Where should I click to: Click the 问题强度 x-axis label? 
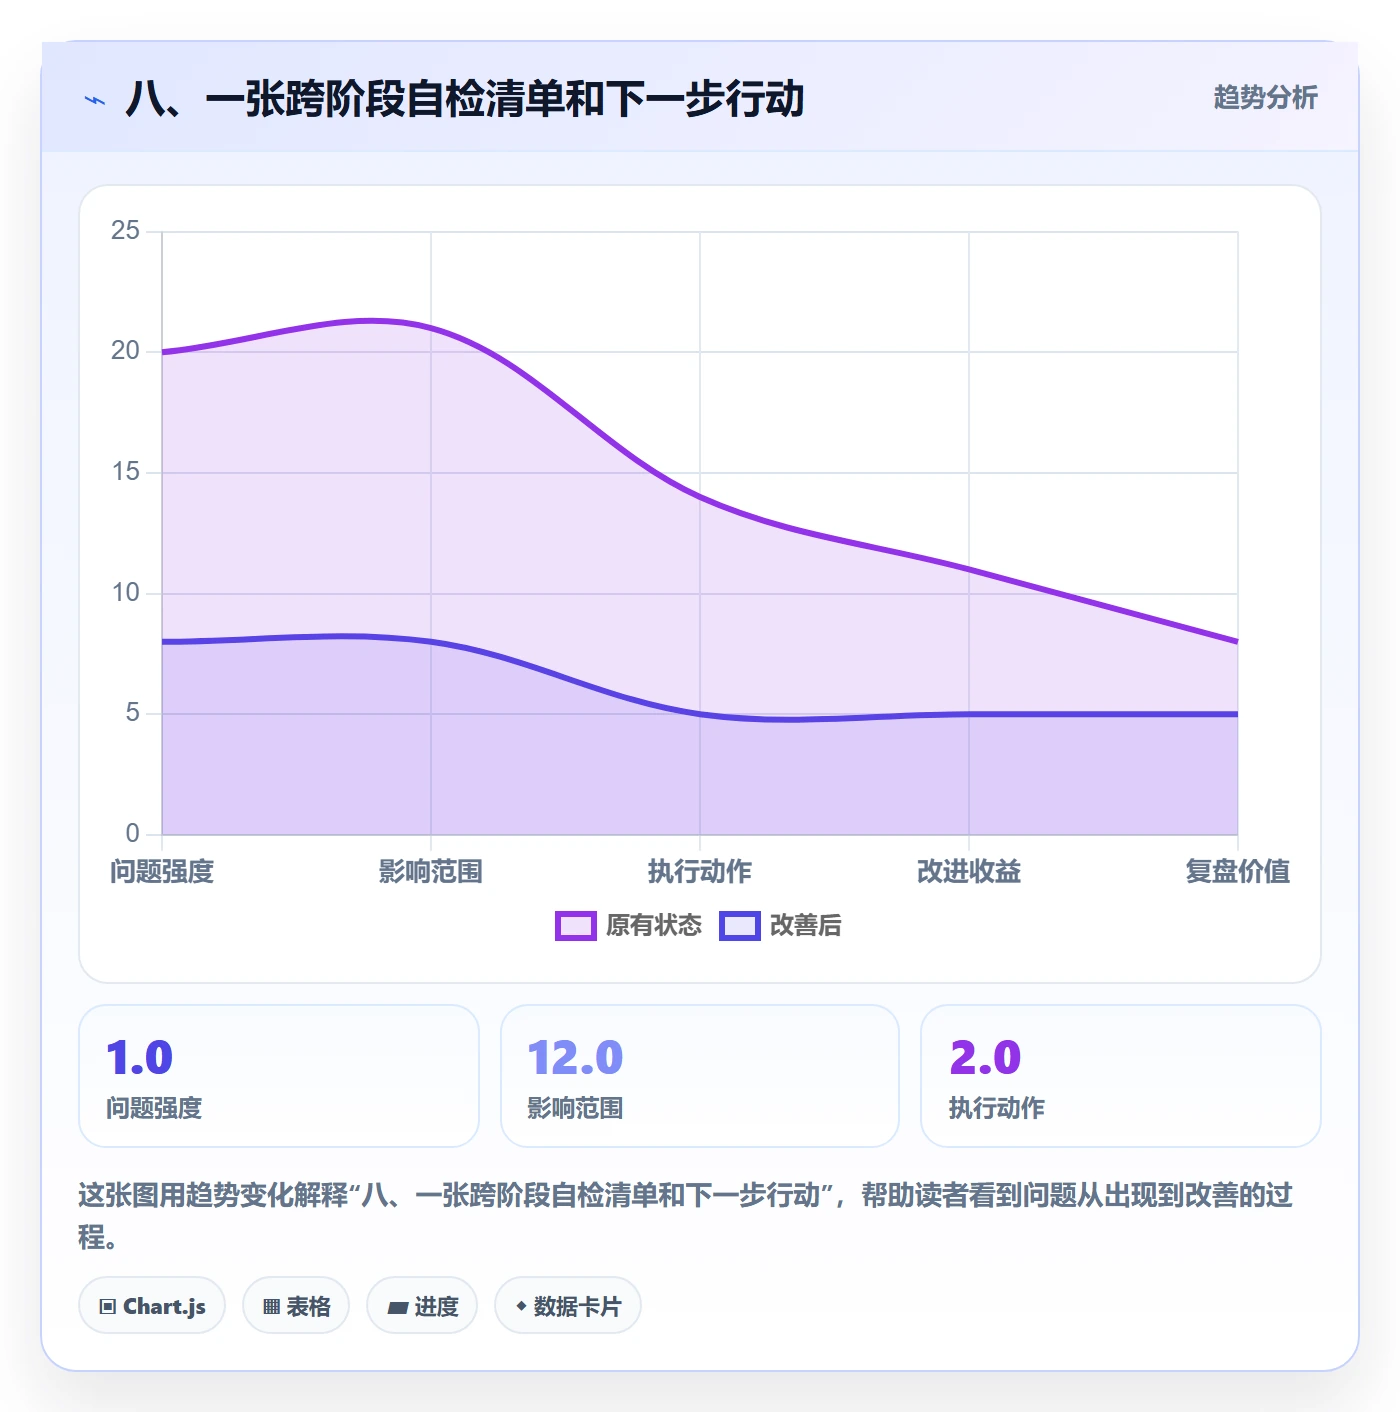tap(162, 872)
